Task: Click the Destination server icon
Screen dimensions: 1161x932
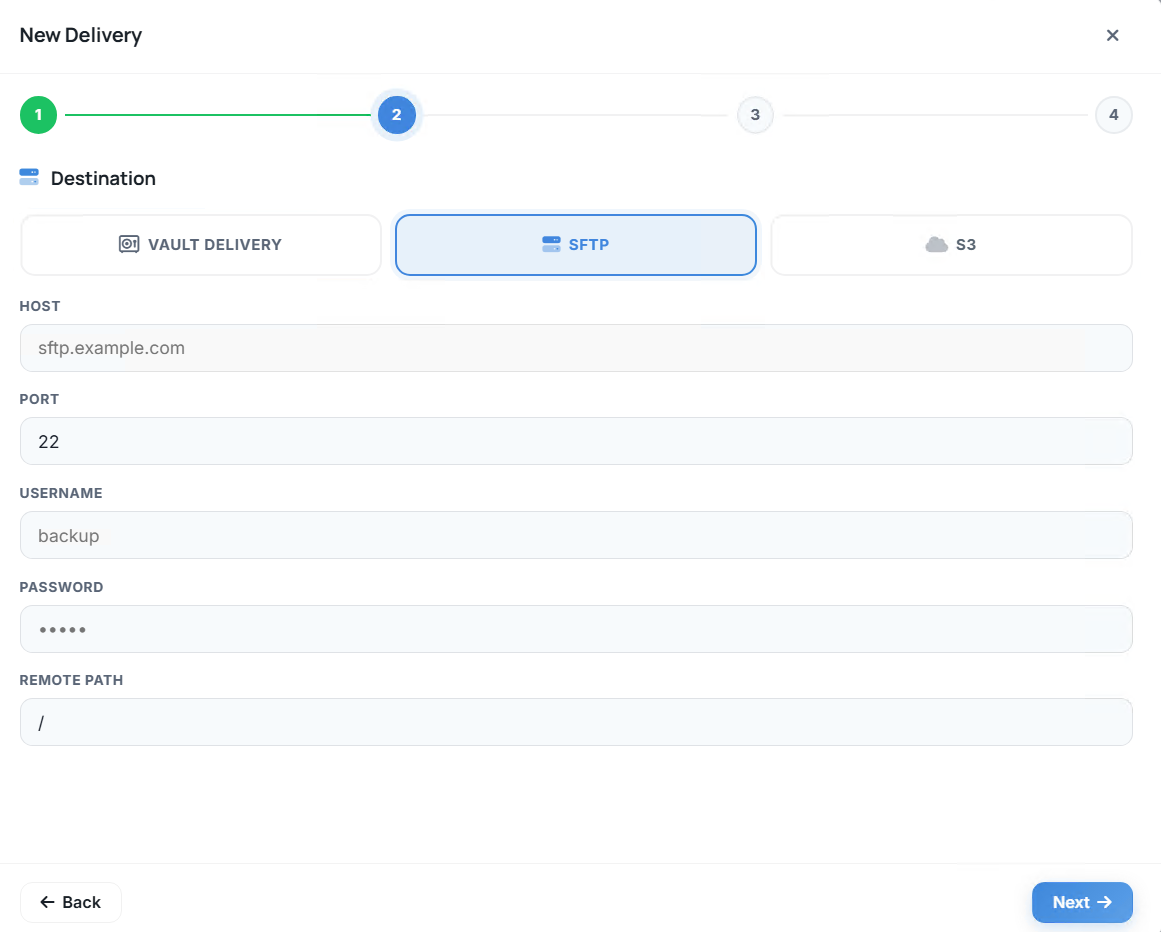Action: click(29, 177)
